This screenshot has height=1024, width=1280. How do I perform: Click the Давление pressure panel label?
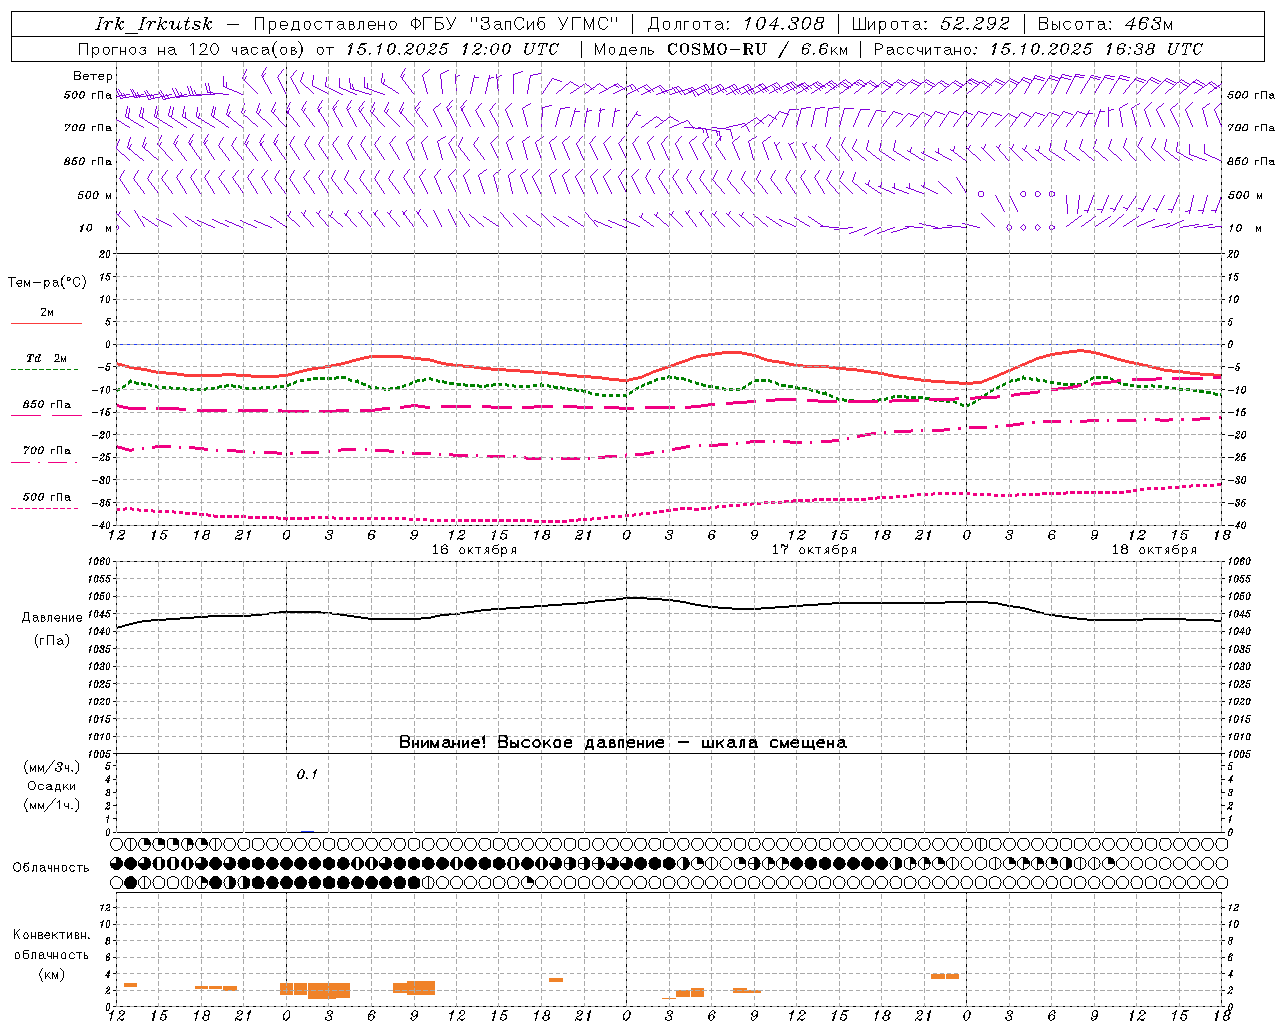coord(52,618)
